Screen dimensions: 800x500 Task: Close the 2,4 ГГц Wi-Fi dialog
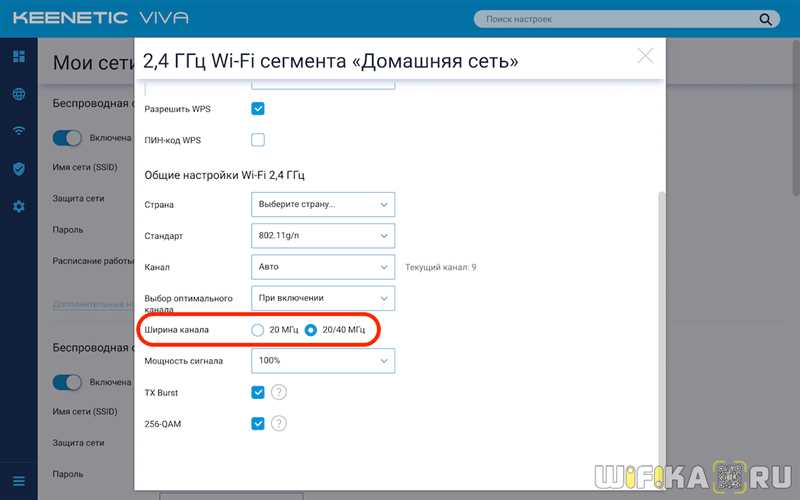645,56
